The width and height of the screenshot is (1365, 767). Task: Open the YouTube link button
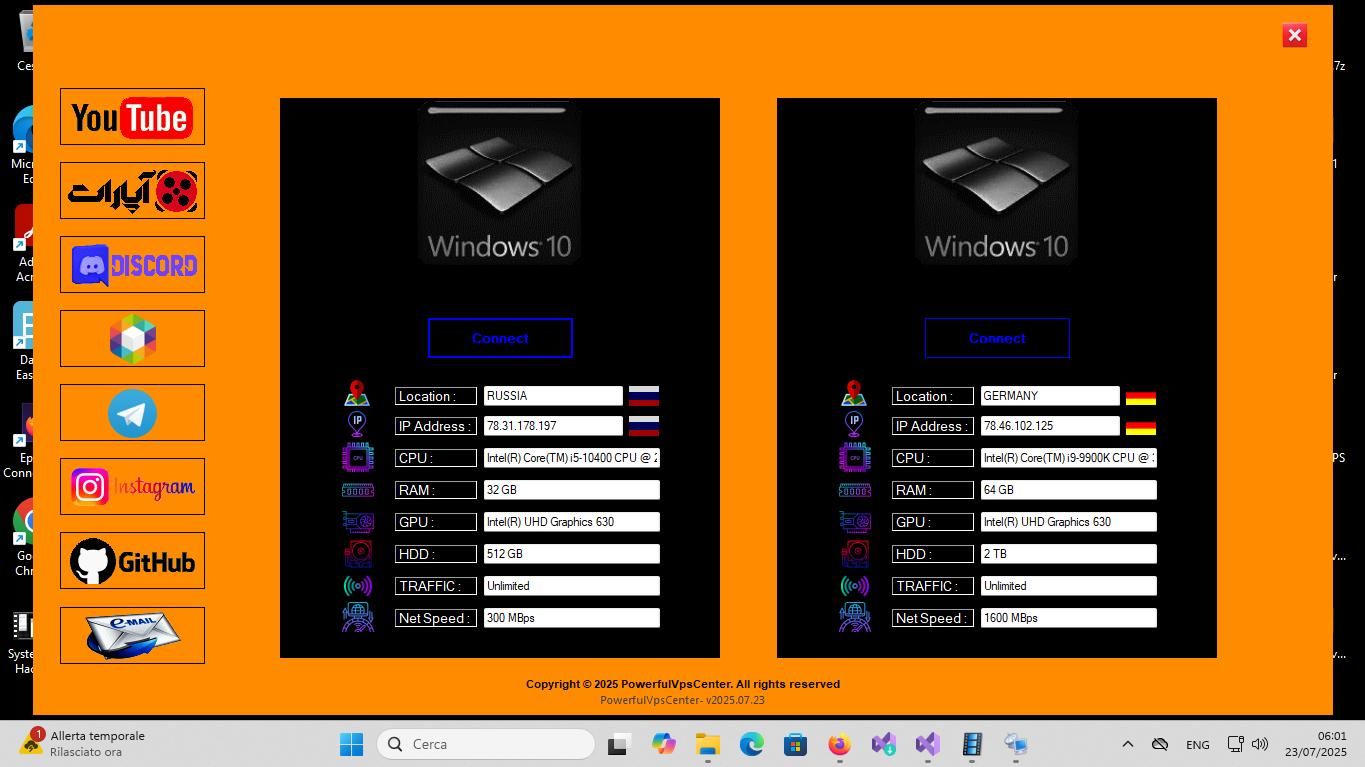(x=132, y=117)
